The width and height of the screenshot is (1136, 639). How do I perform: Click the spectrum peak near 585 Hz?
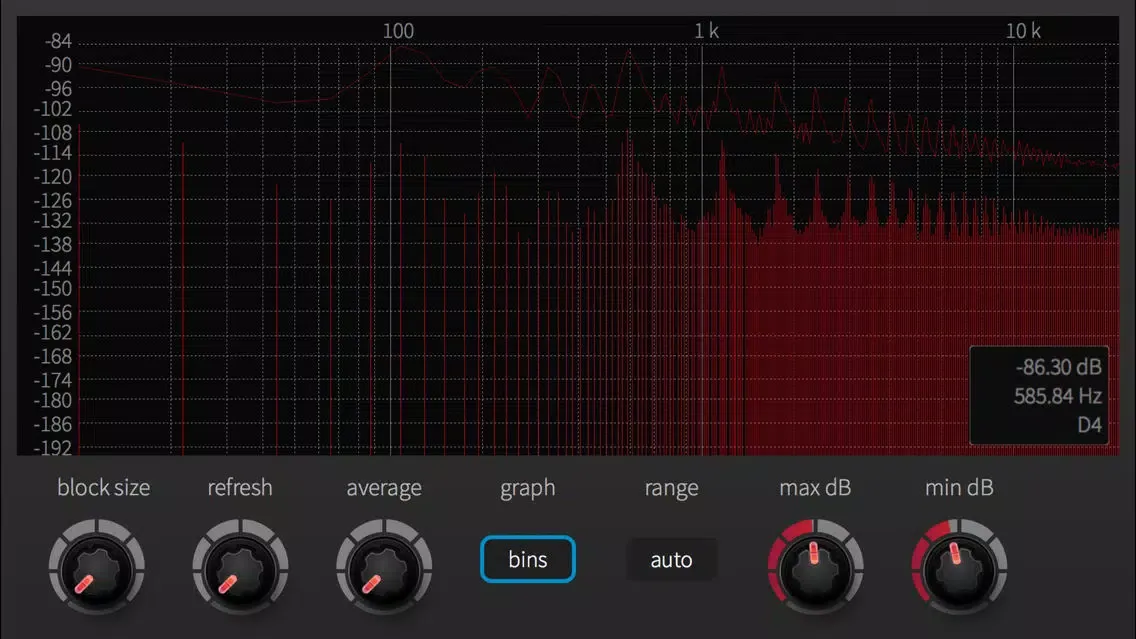point(629,52)
